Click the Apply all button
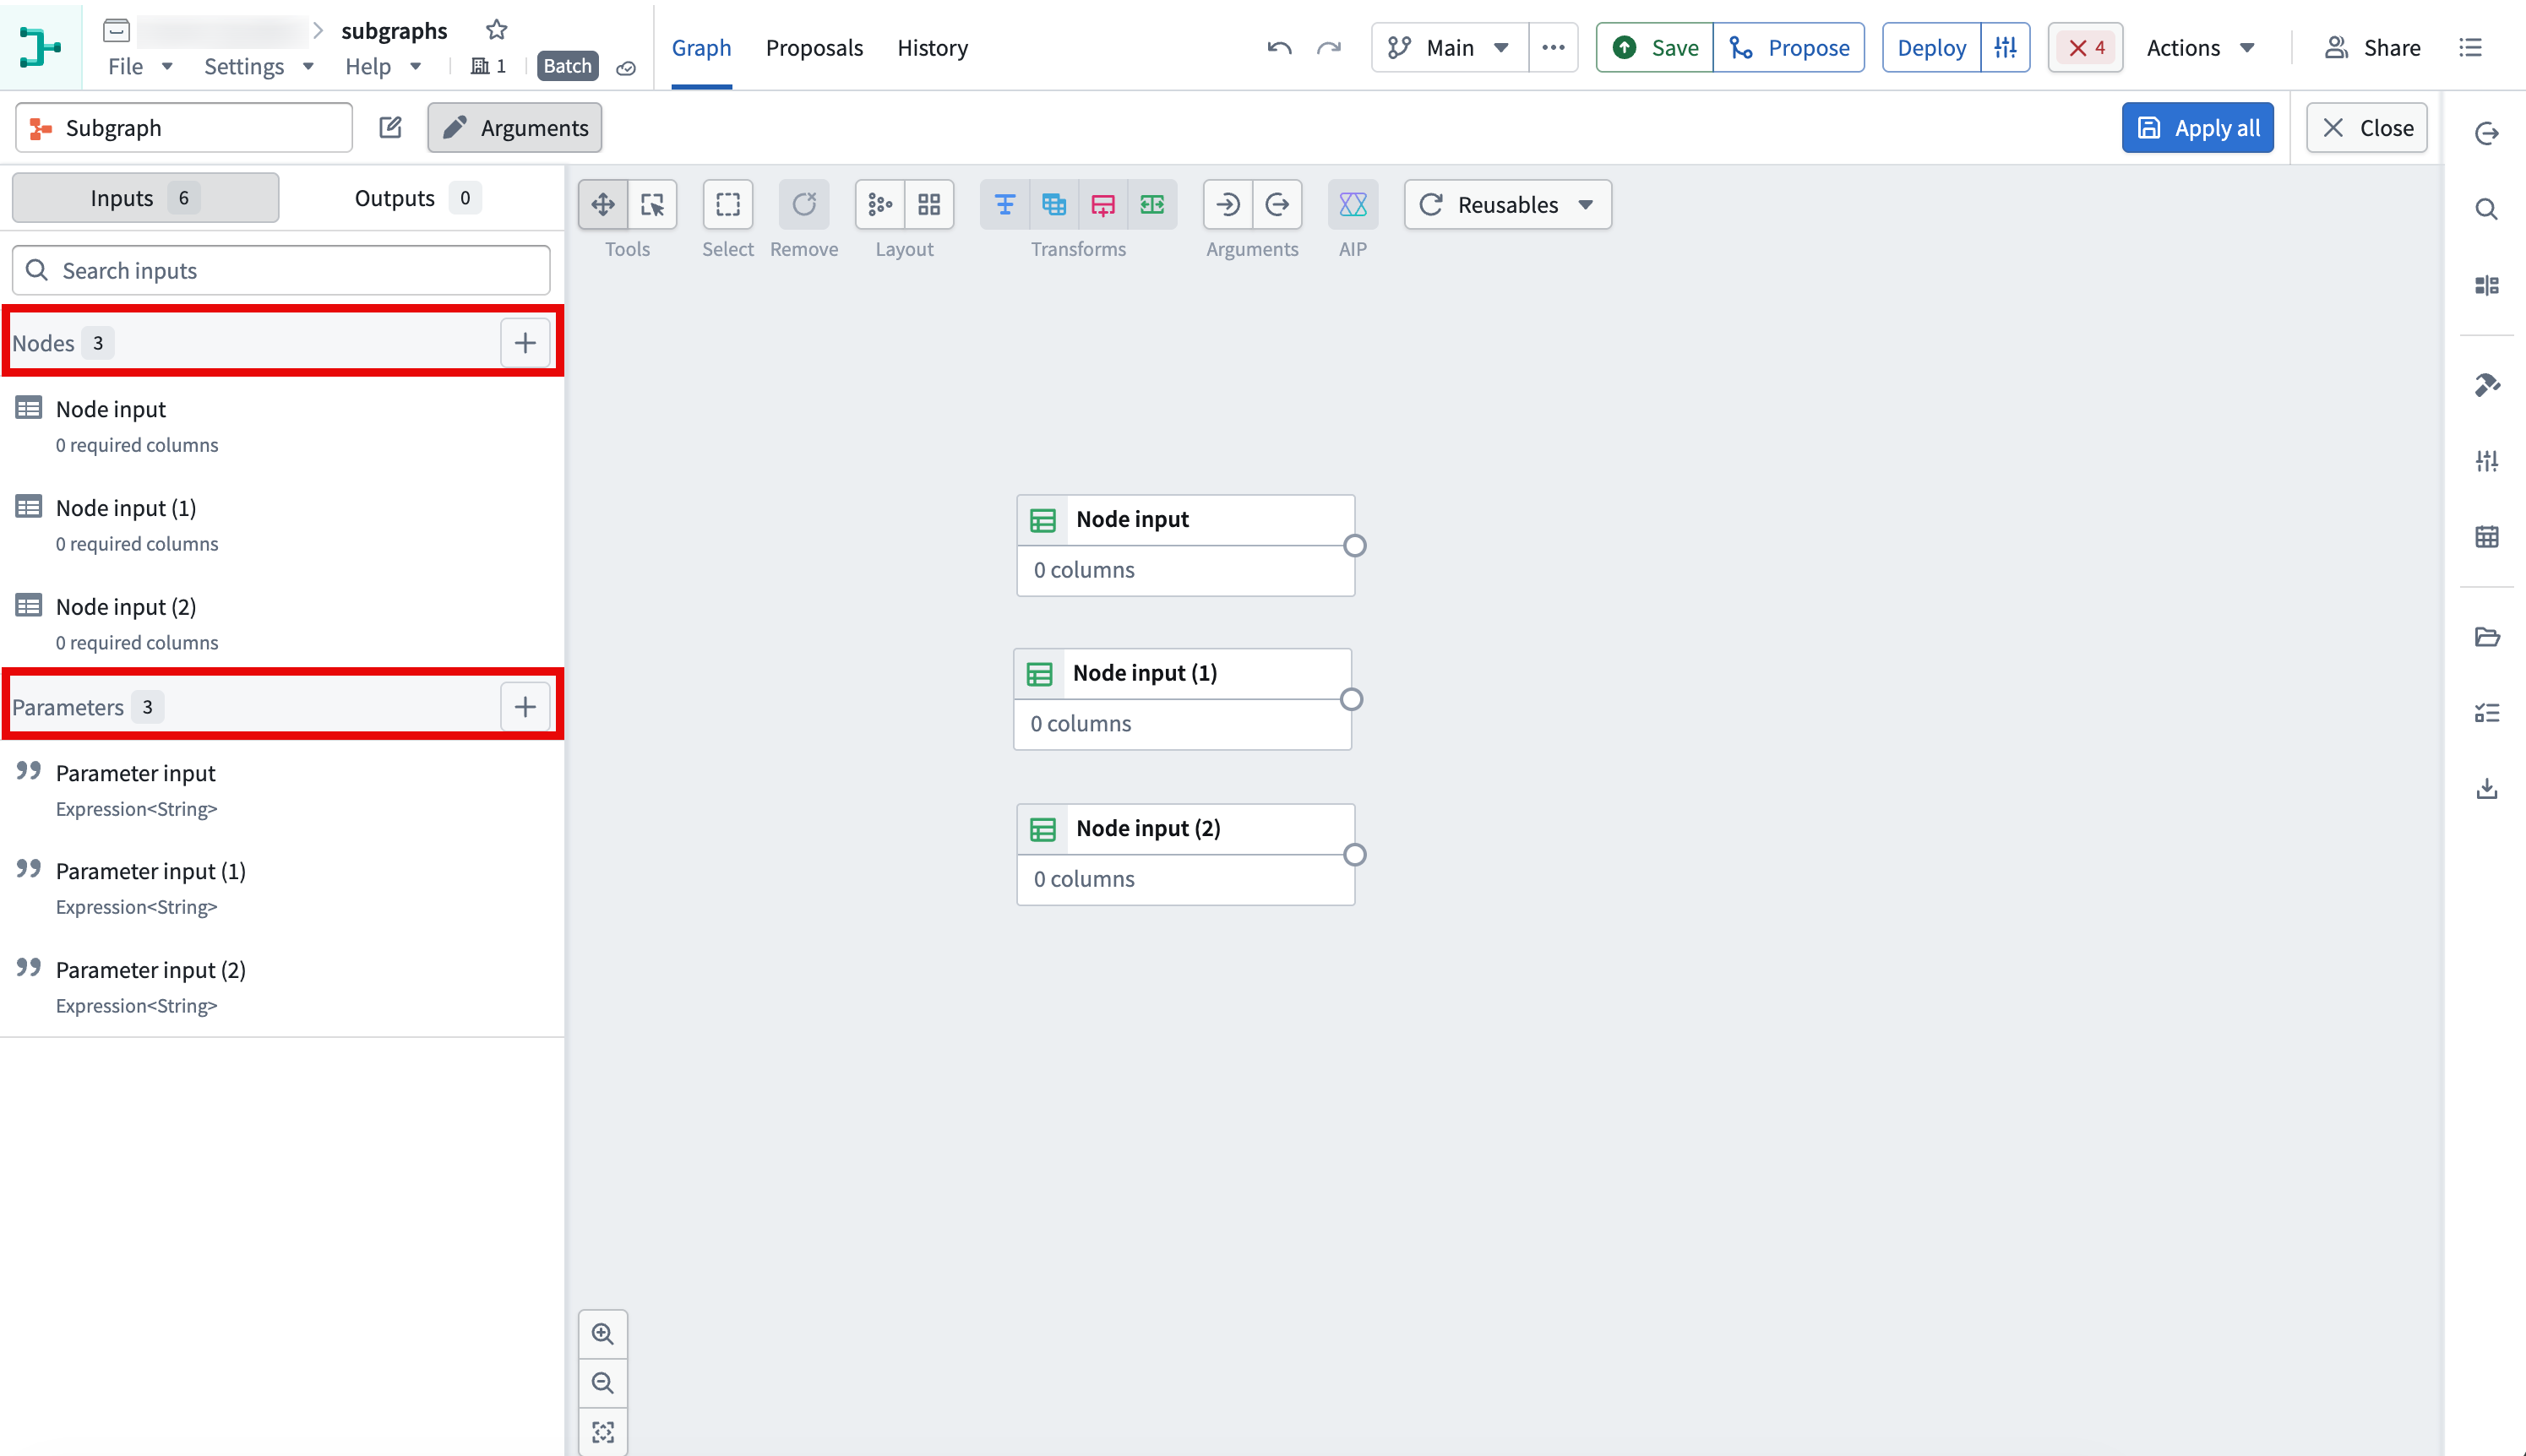This screenshot has width=2526, height=1456. [2197, 128]
